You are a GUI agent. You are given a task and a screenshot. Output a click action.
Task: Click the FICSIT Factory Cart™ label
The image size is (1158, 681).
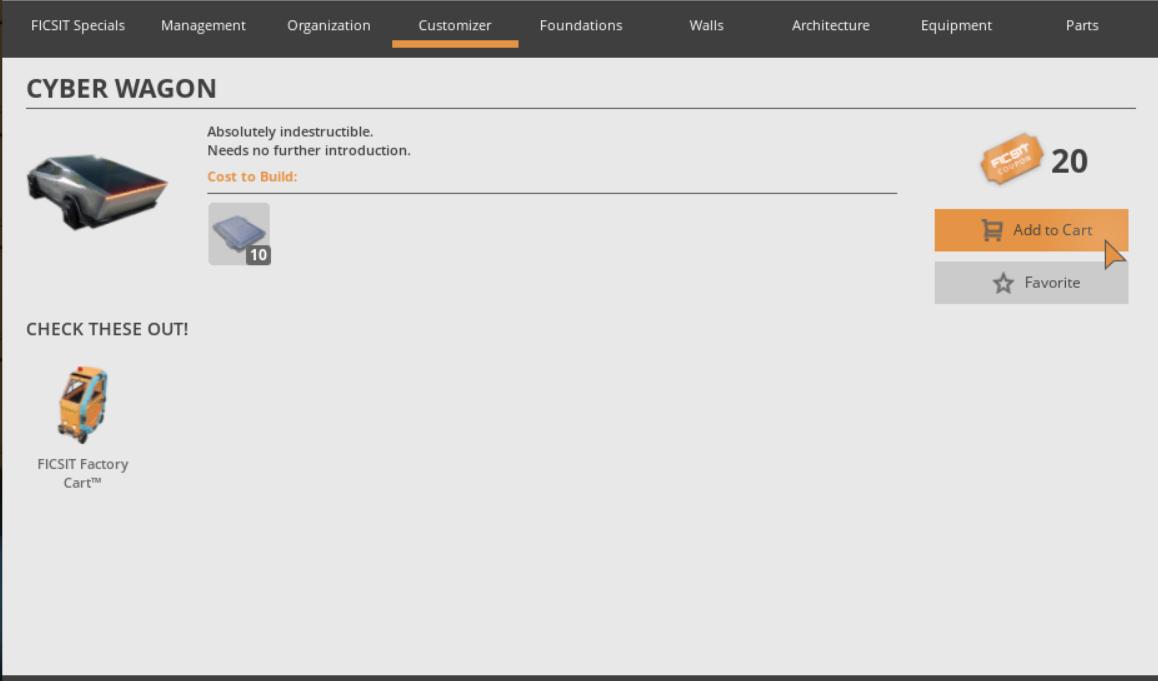coord(83,473)
